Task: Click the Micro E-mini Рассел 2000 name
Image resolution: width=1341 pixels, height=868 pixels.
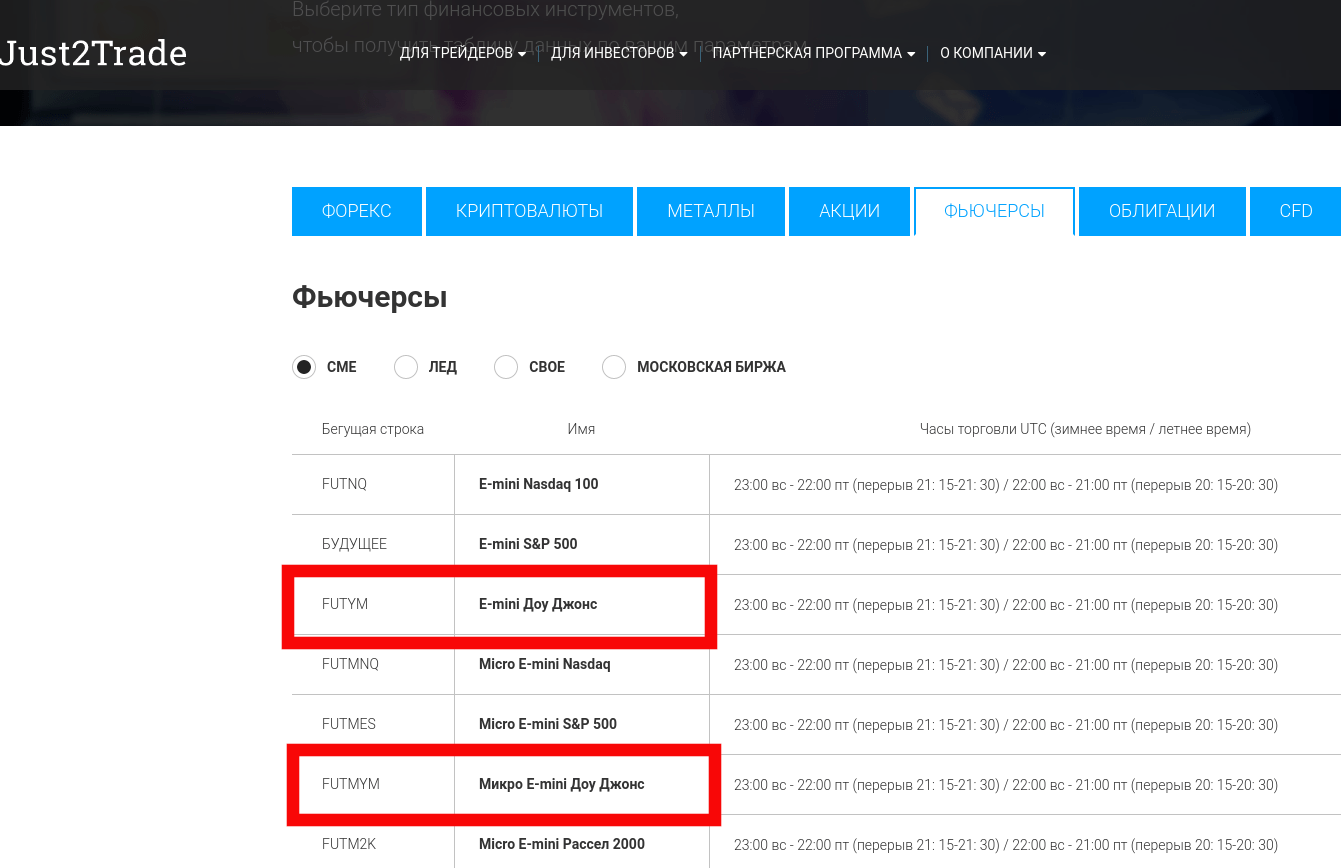Action: [x=561, y=844]
